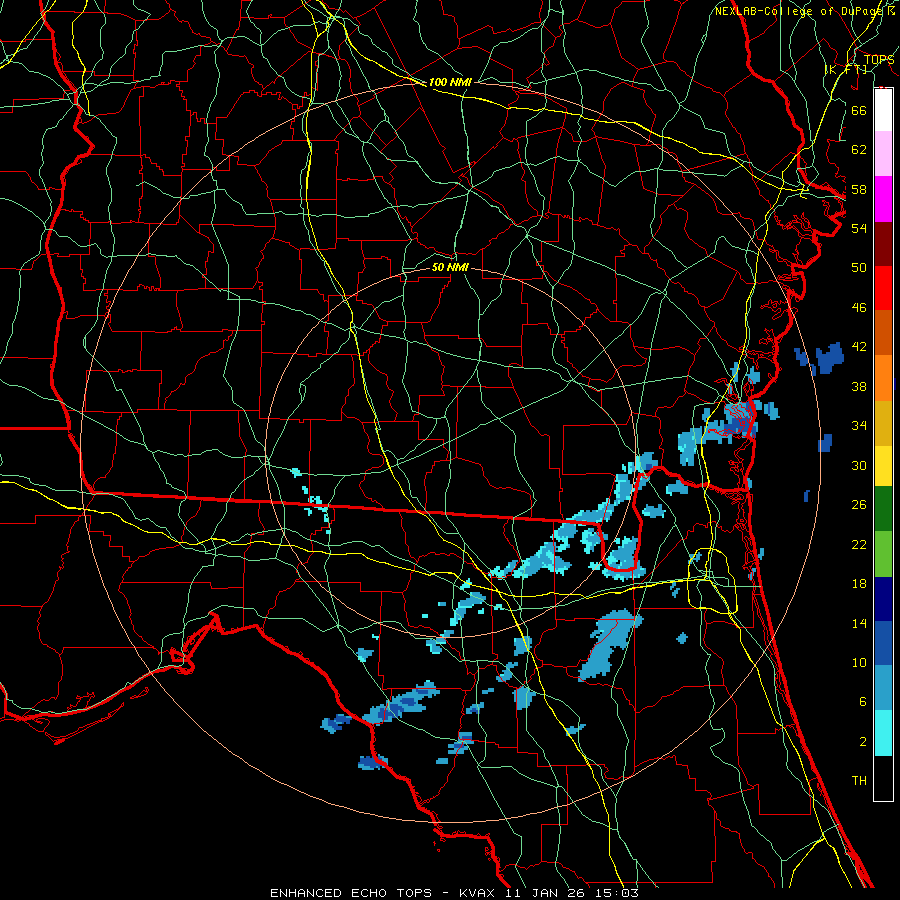
Task: Click the 10 value in the legend
Action: point(859,662)
